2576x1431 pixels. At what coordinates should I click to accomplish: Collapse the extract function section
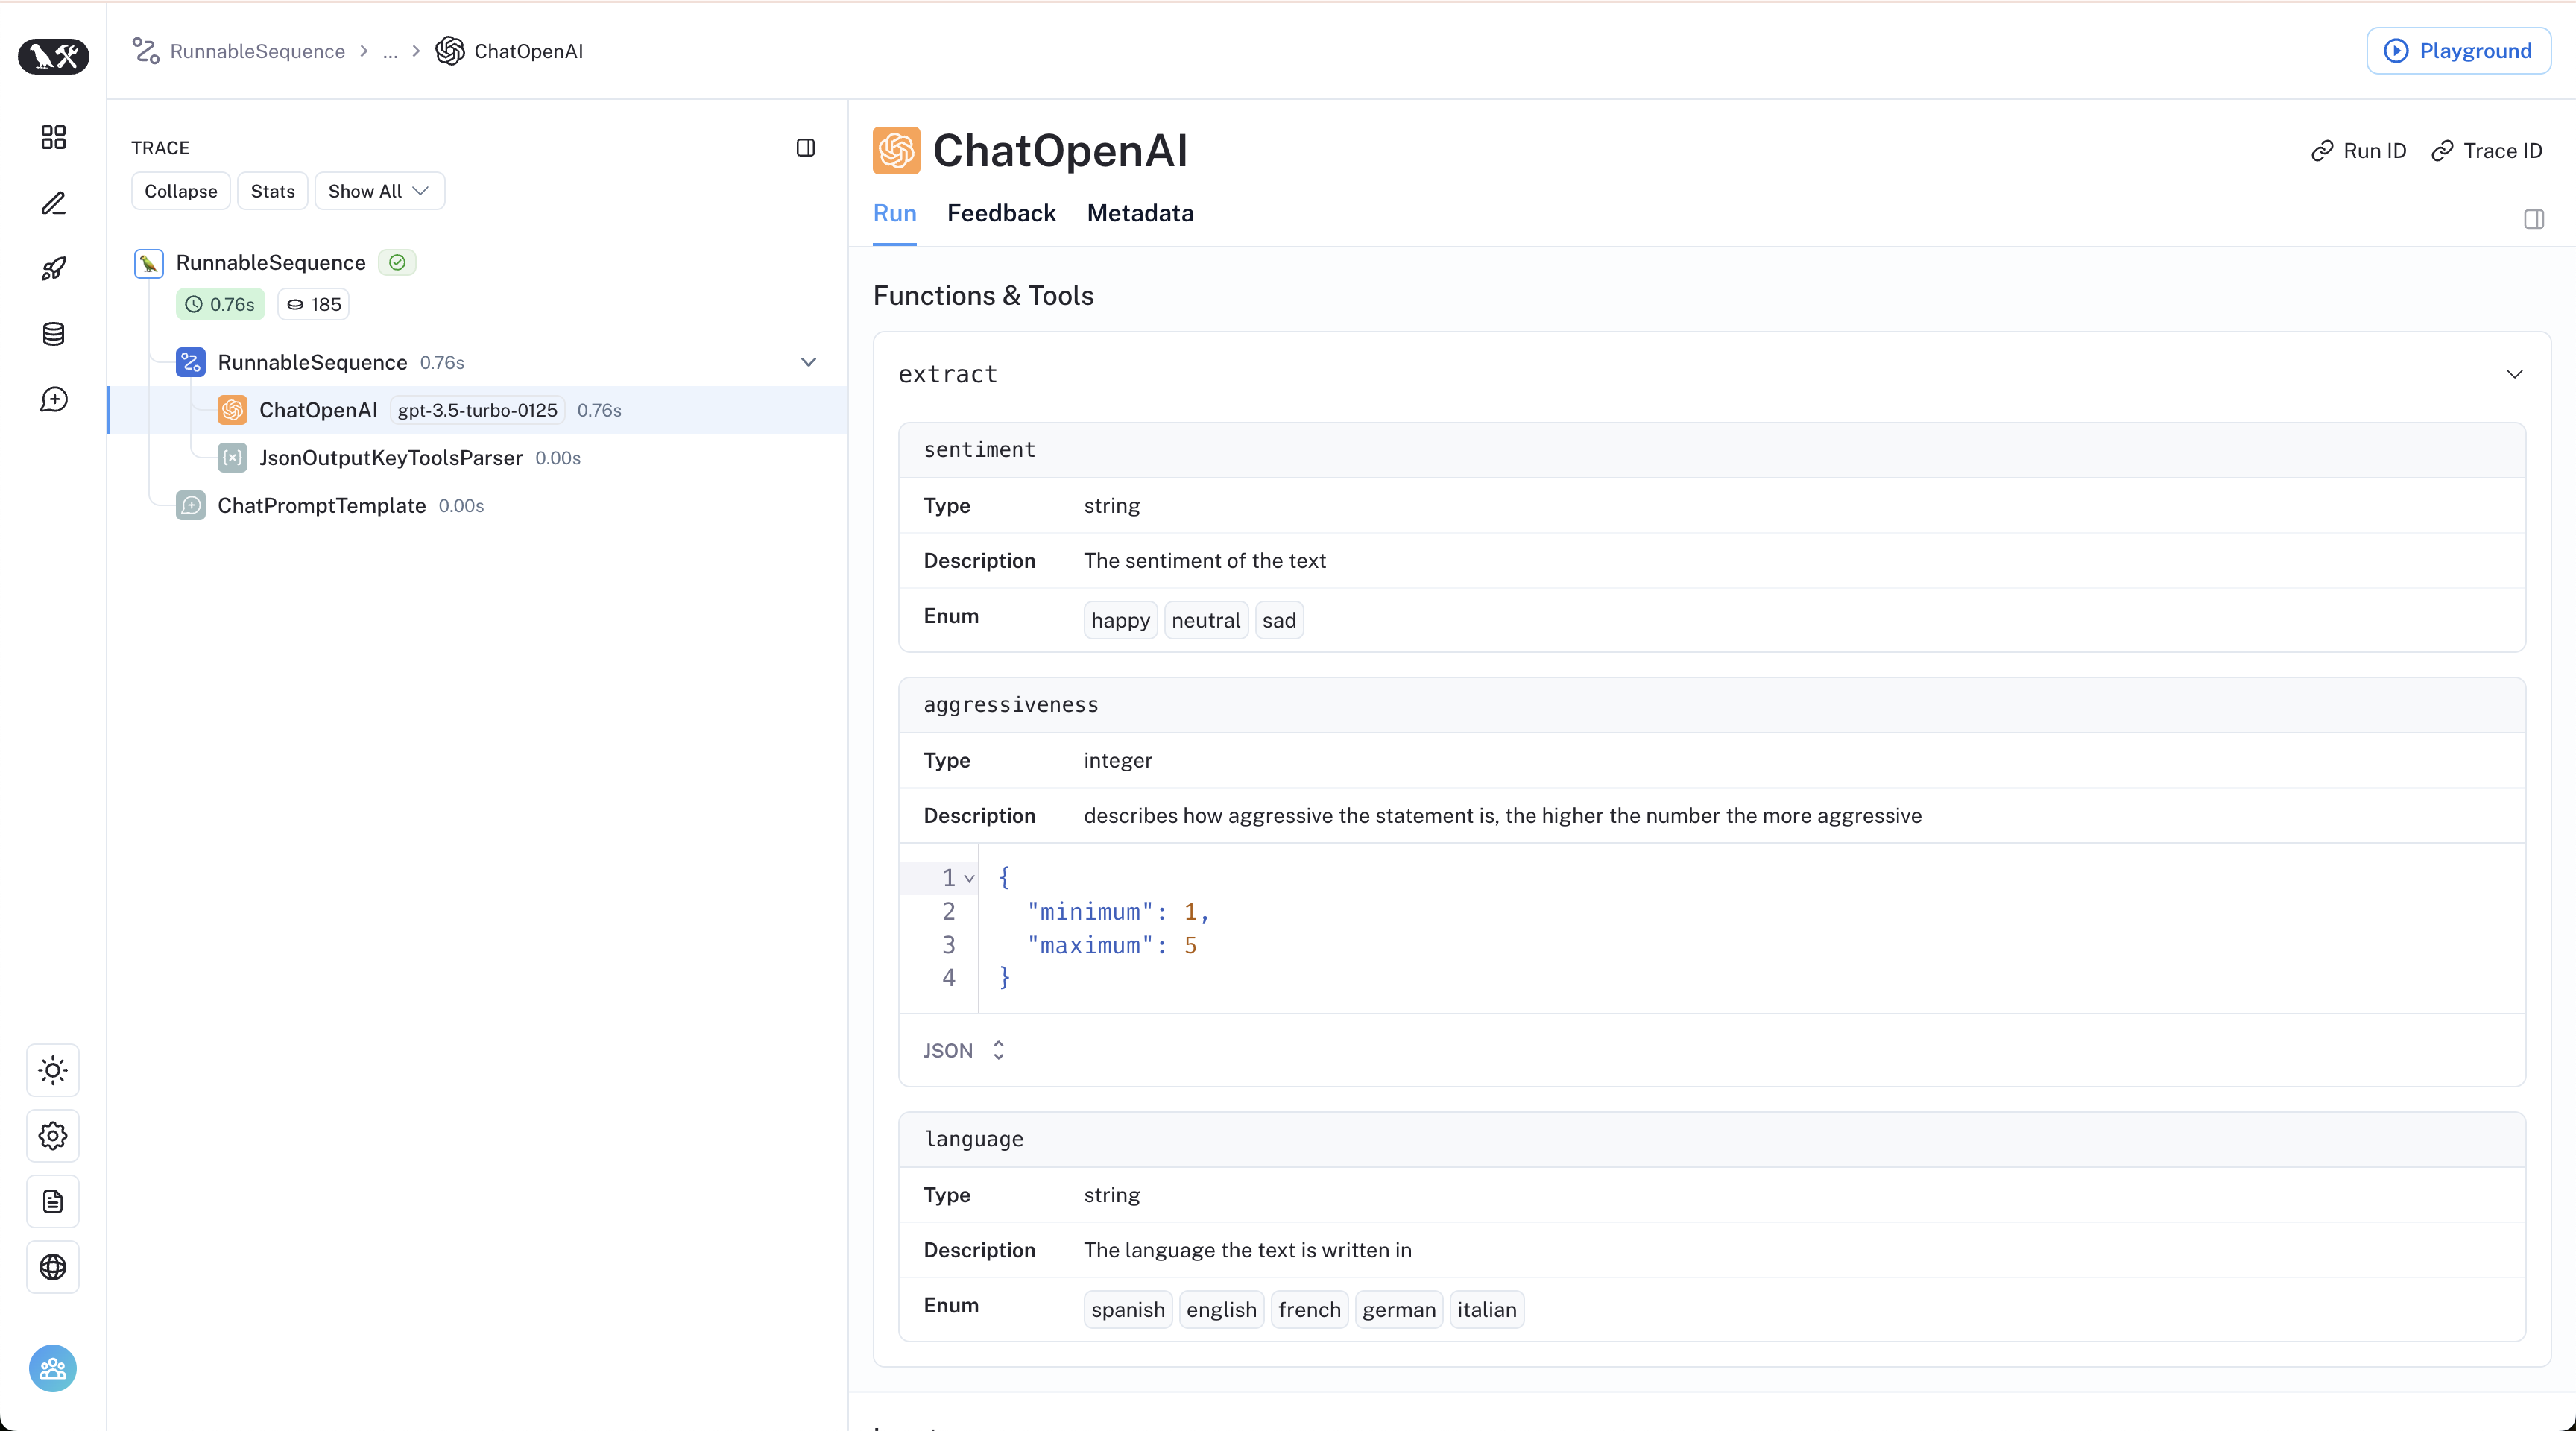coord(2514,374)
